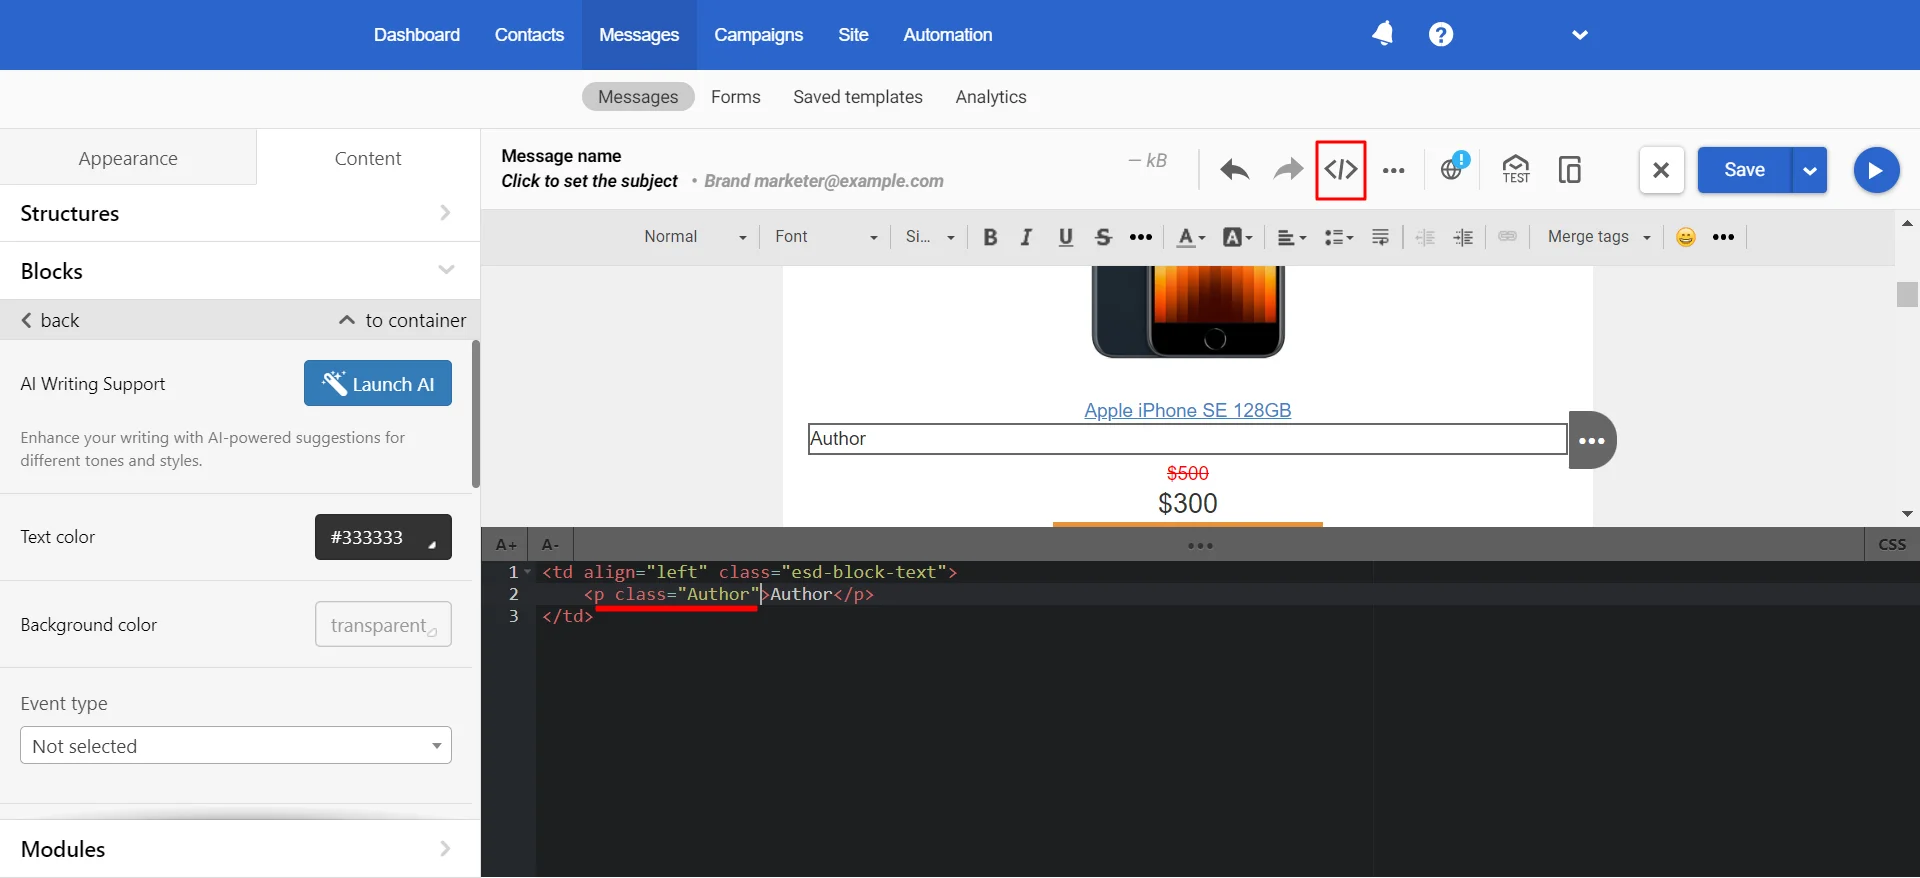Decrease code editor font size A-

[550, 545]
